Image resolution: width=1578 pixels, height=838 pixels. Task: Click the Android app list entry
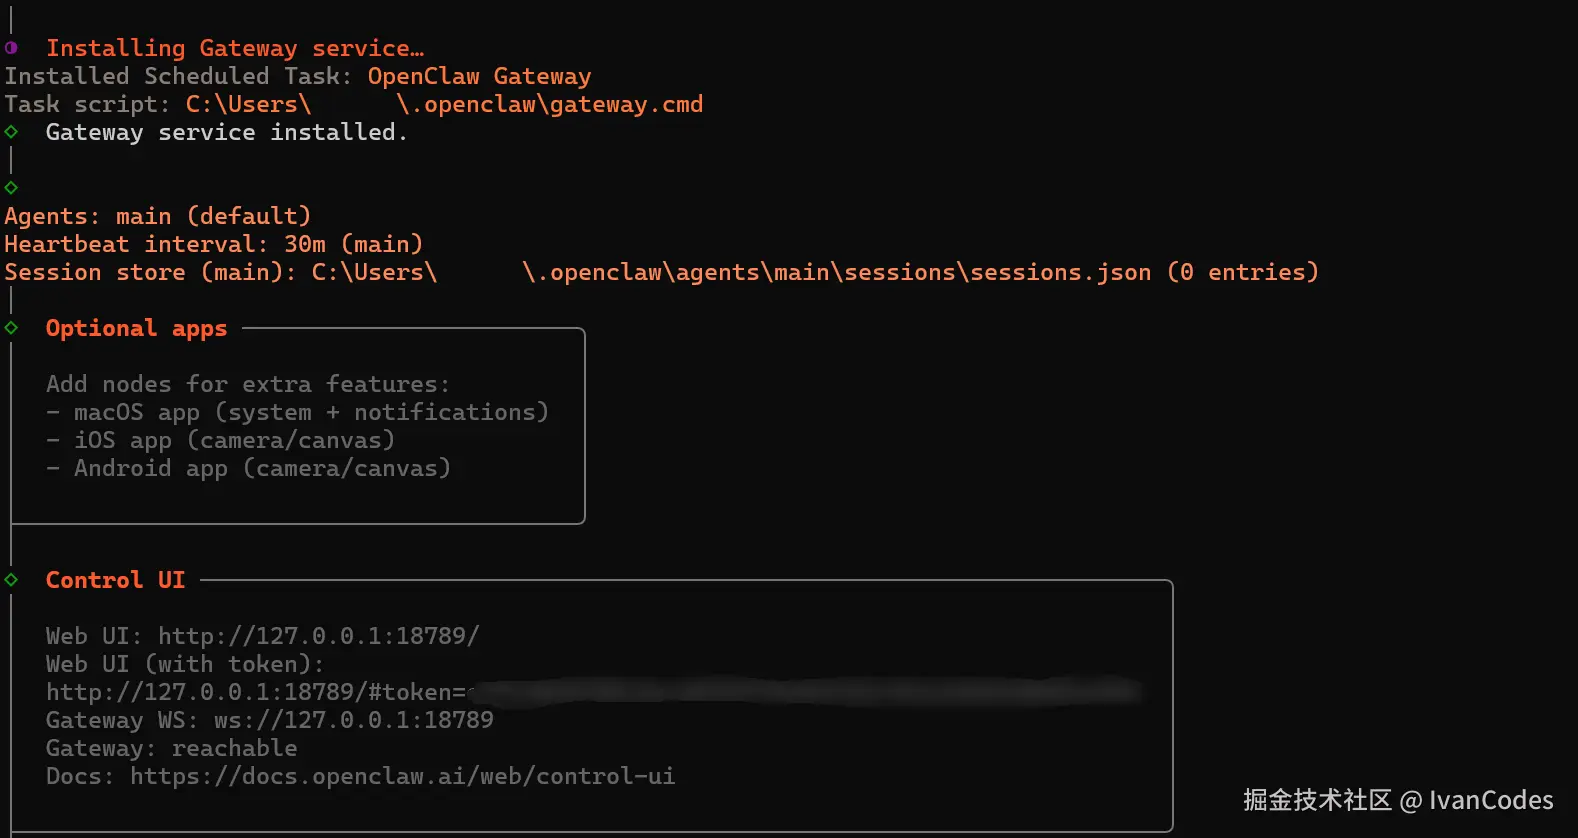pyautogui.click(x=262, y=468)
